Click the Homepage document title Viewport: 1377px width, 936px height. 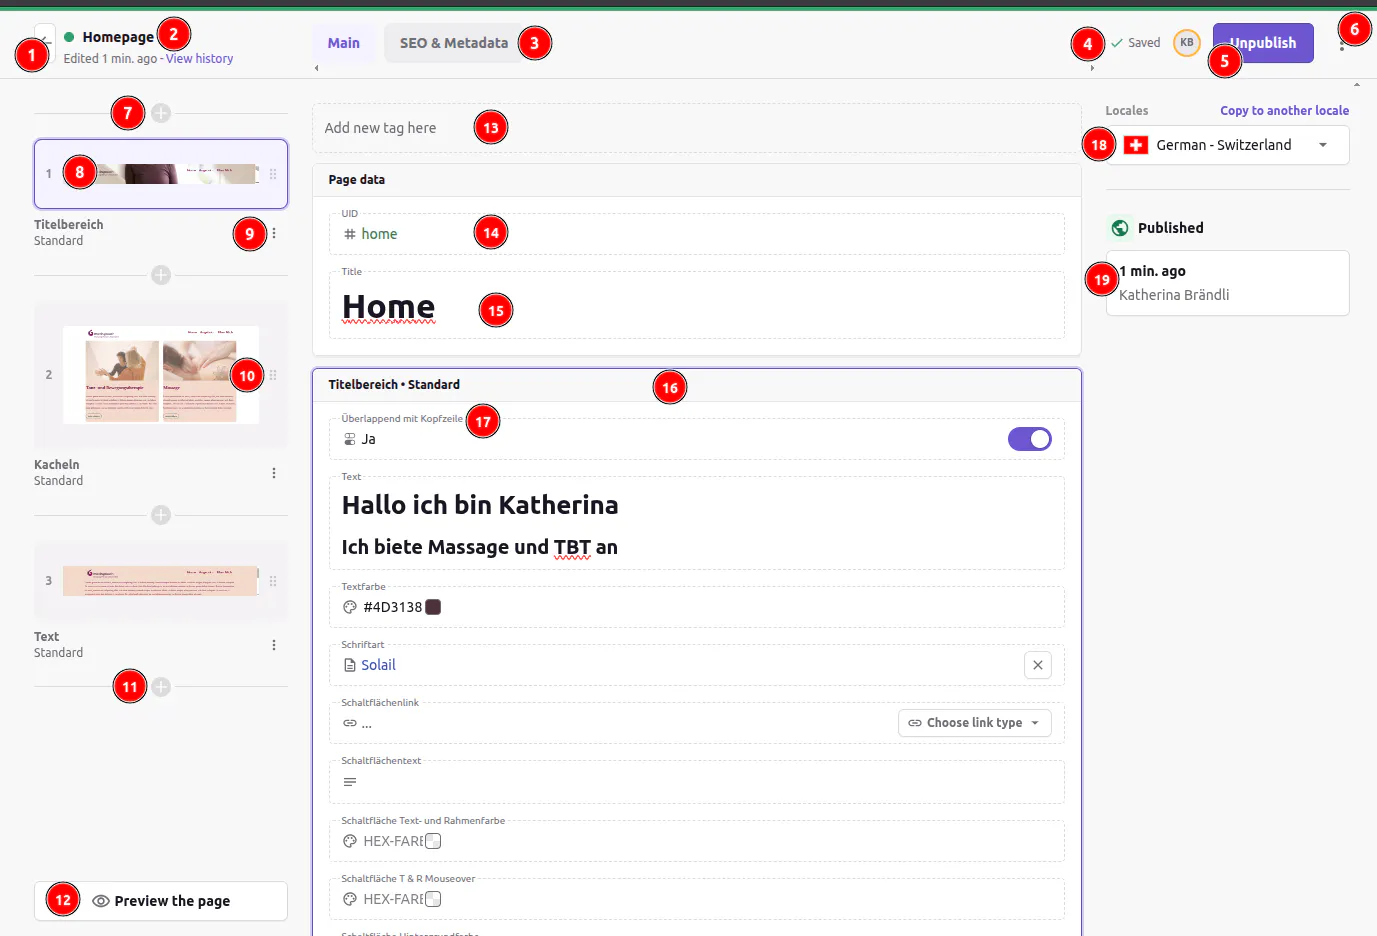pyautogui.click(x=118, y=37)
